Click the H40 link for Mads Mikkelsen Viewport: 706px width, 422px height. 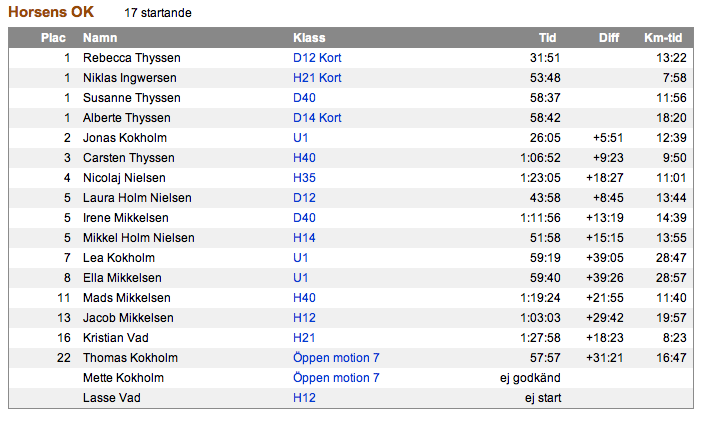(x=304, y=298)
